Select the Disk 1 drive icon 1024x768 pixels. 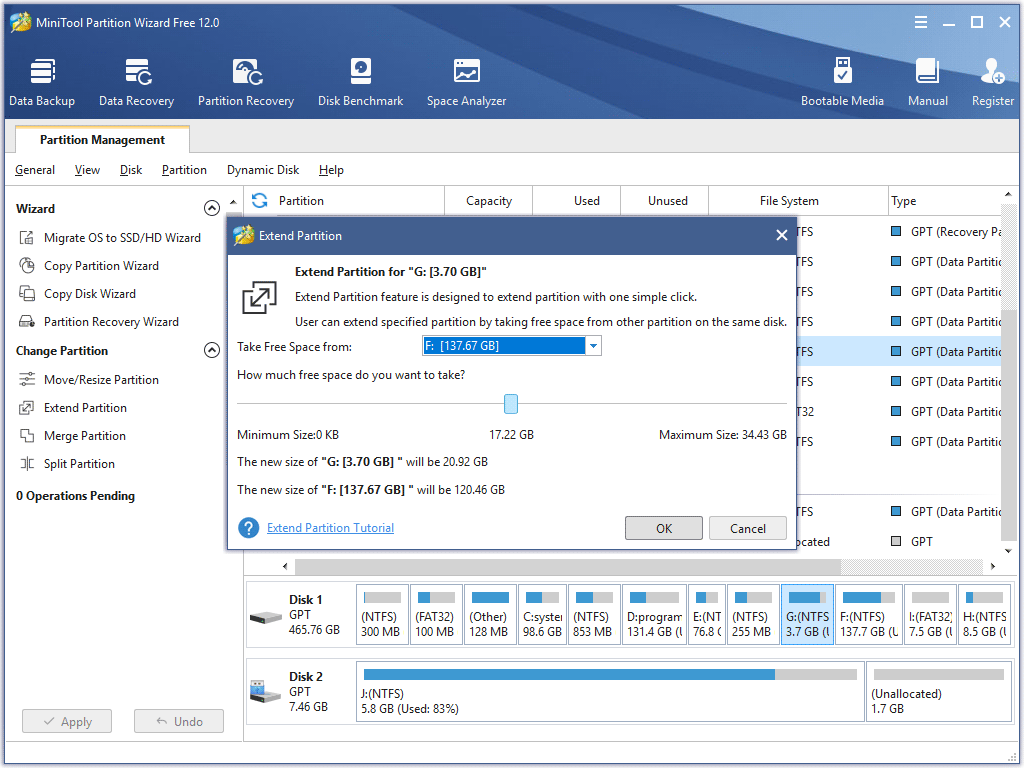coord(266,616)
